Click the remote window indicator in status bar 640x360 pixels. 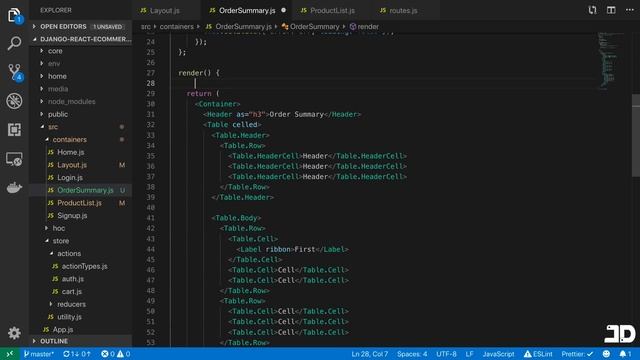pos(9,354)
